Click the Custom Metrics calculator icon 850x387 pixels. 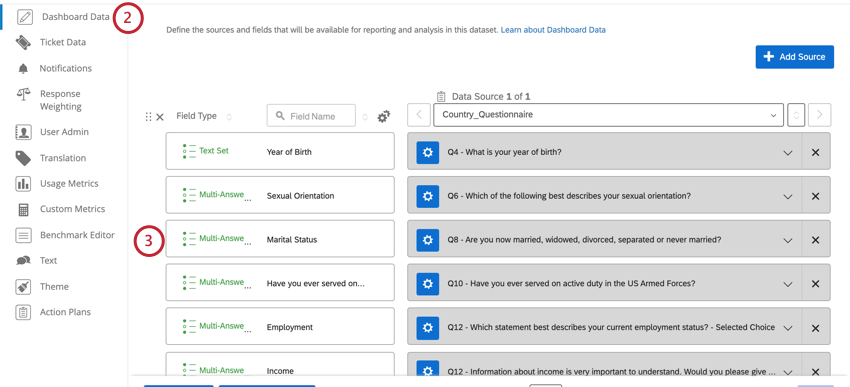(x=23, y=209)
